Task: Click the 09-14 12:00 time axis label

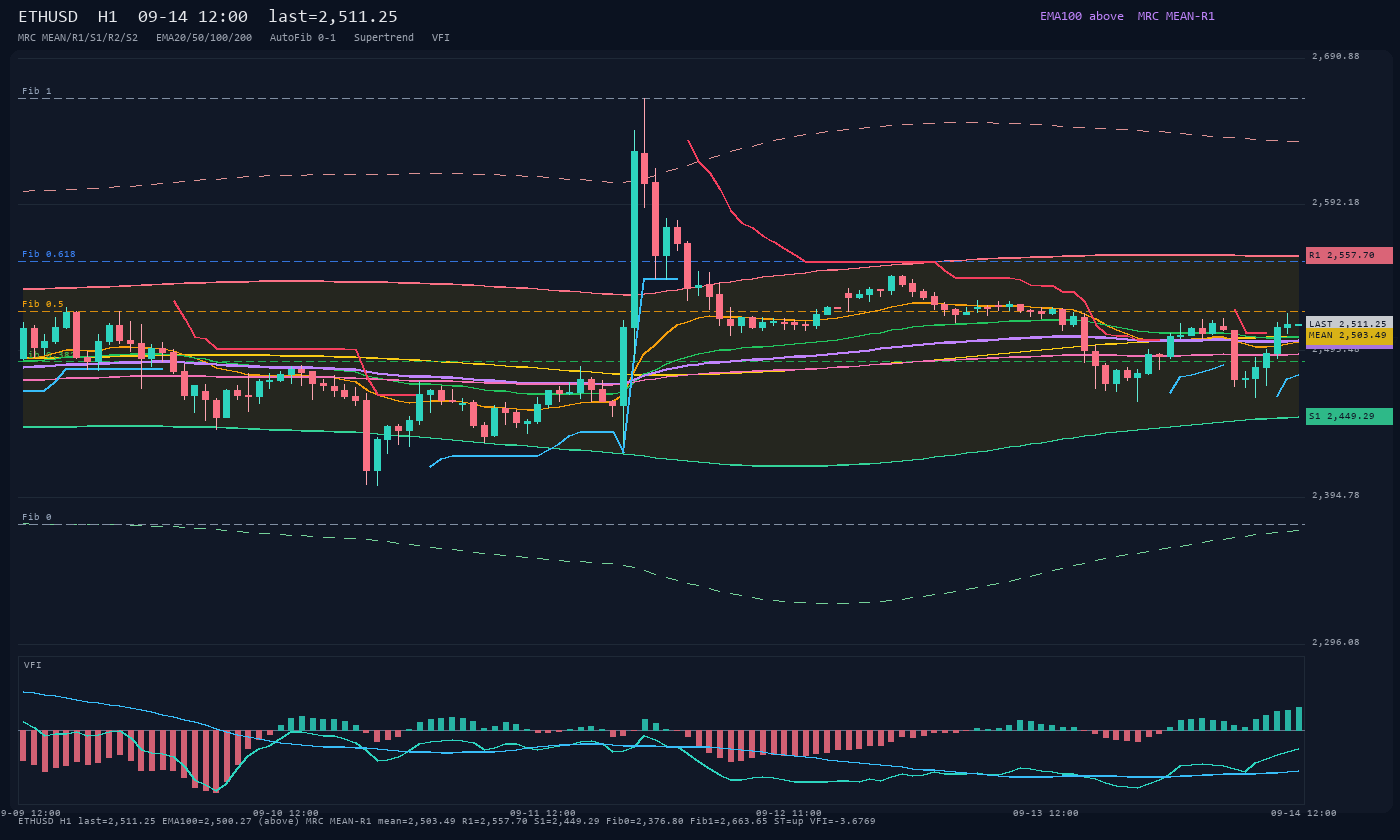Action: pyautogui.click(x=1303, y=813)
